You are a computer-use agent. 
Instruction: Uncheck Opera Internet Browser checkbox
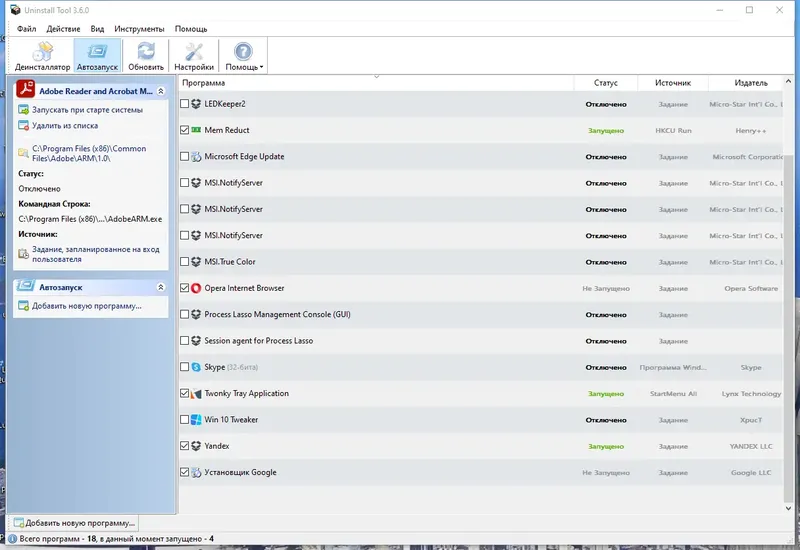(x=185, y=288)
